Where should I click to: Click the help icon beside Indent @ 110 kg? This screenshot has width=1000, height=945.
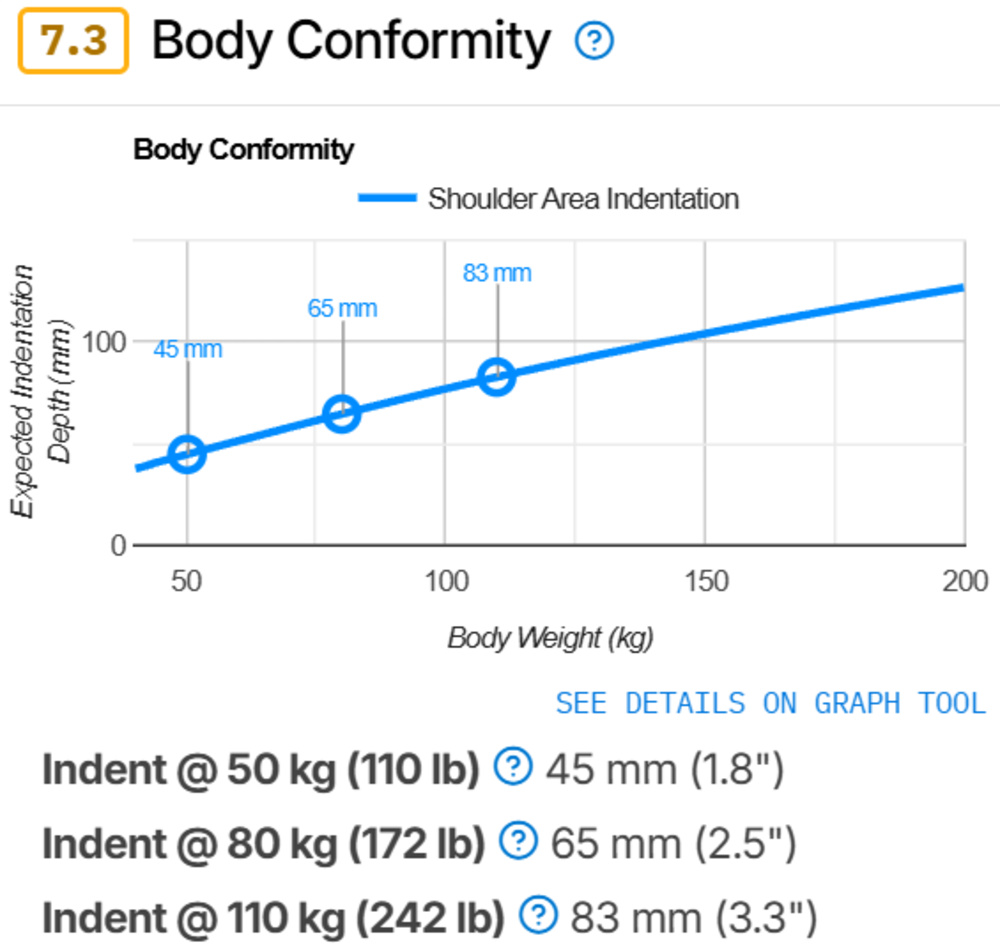tap(538, 917)
